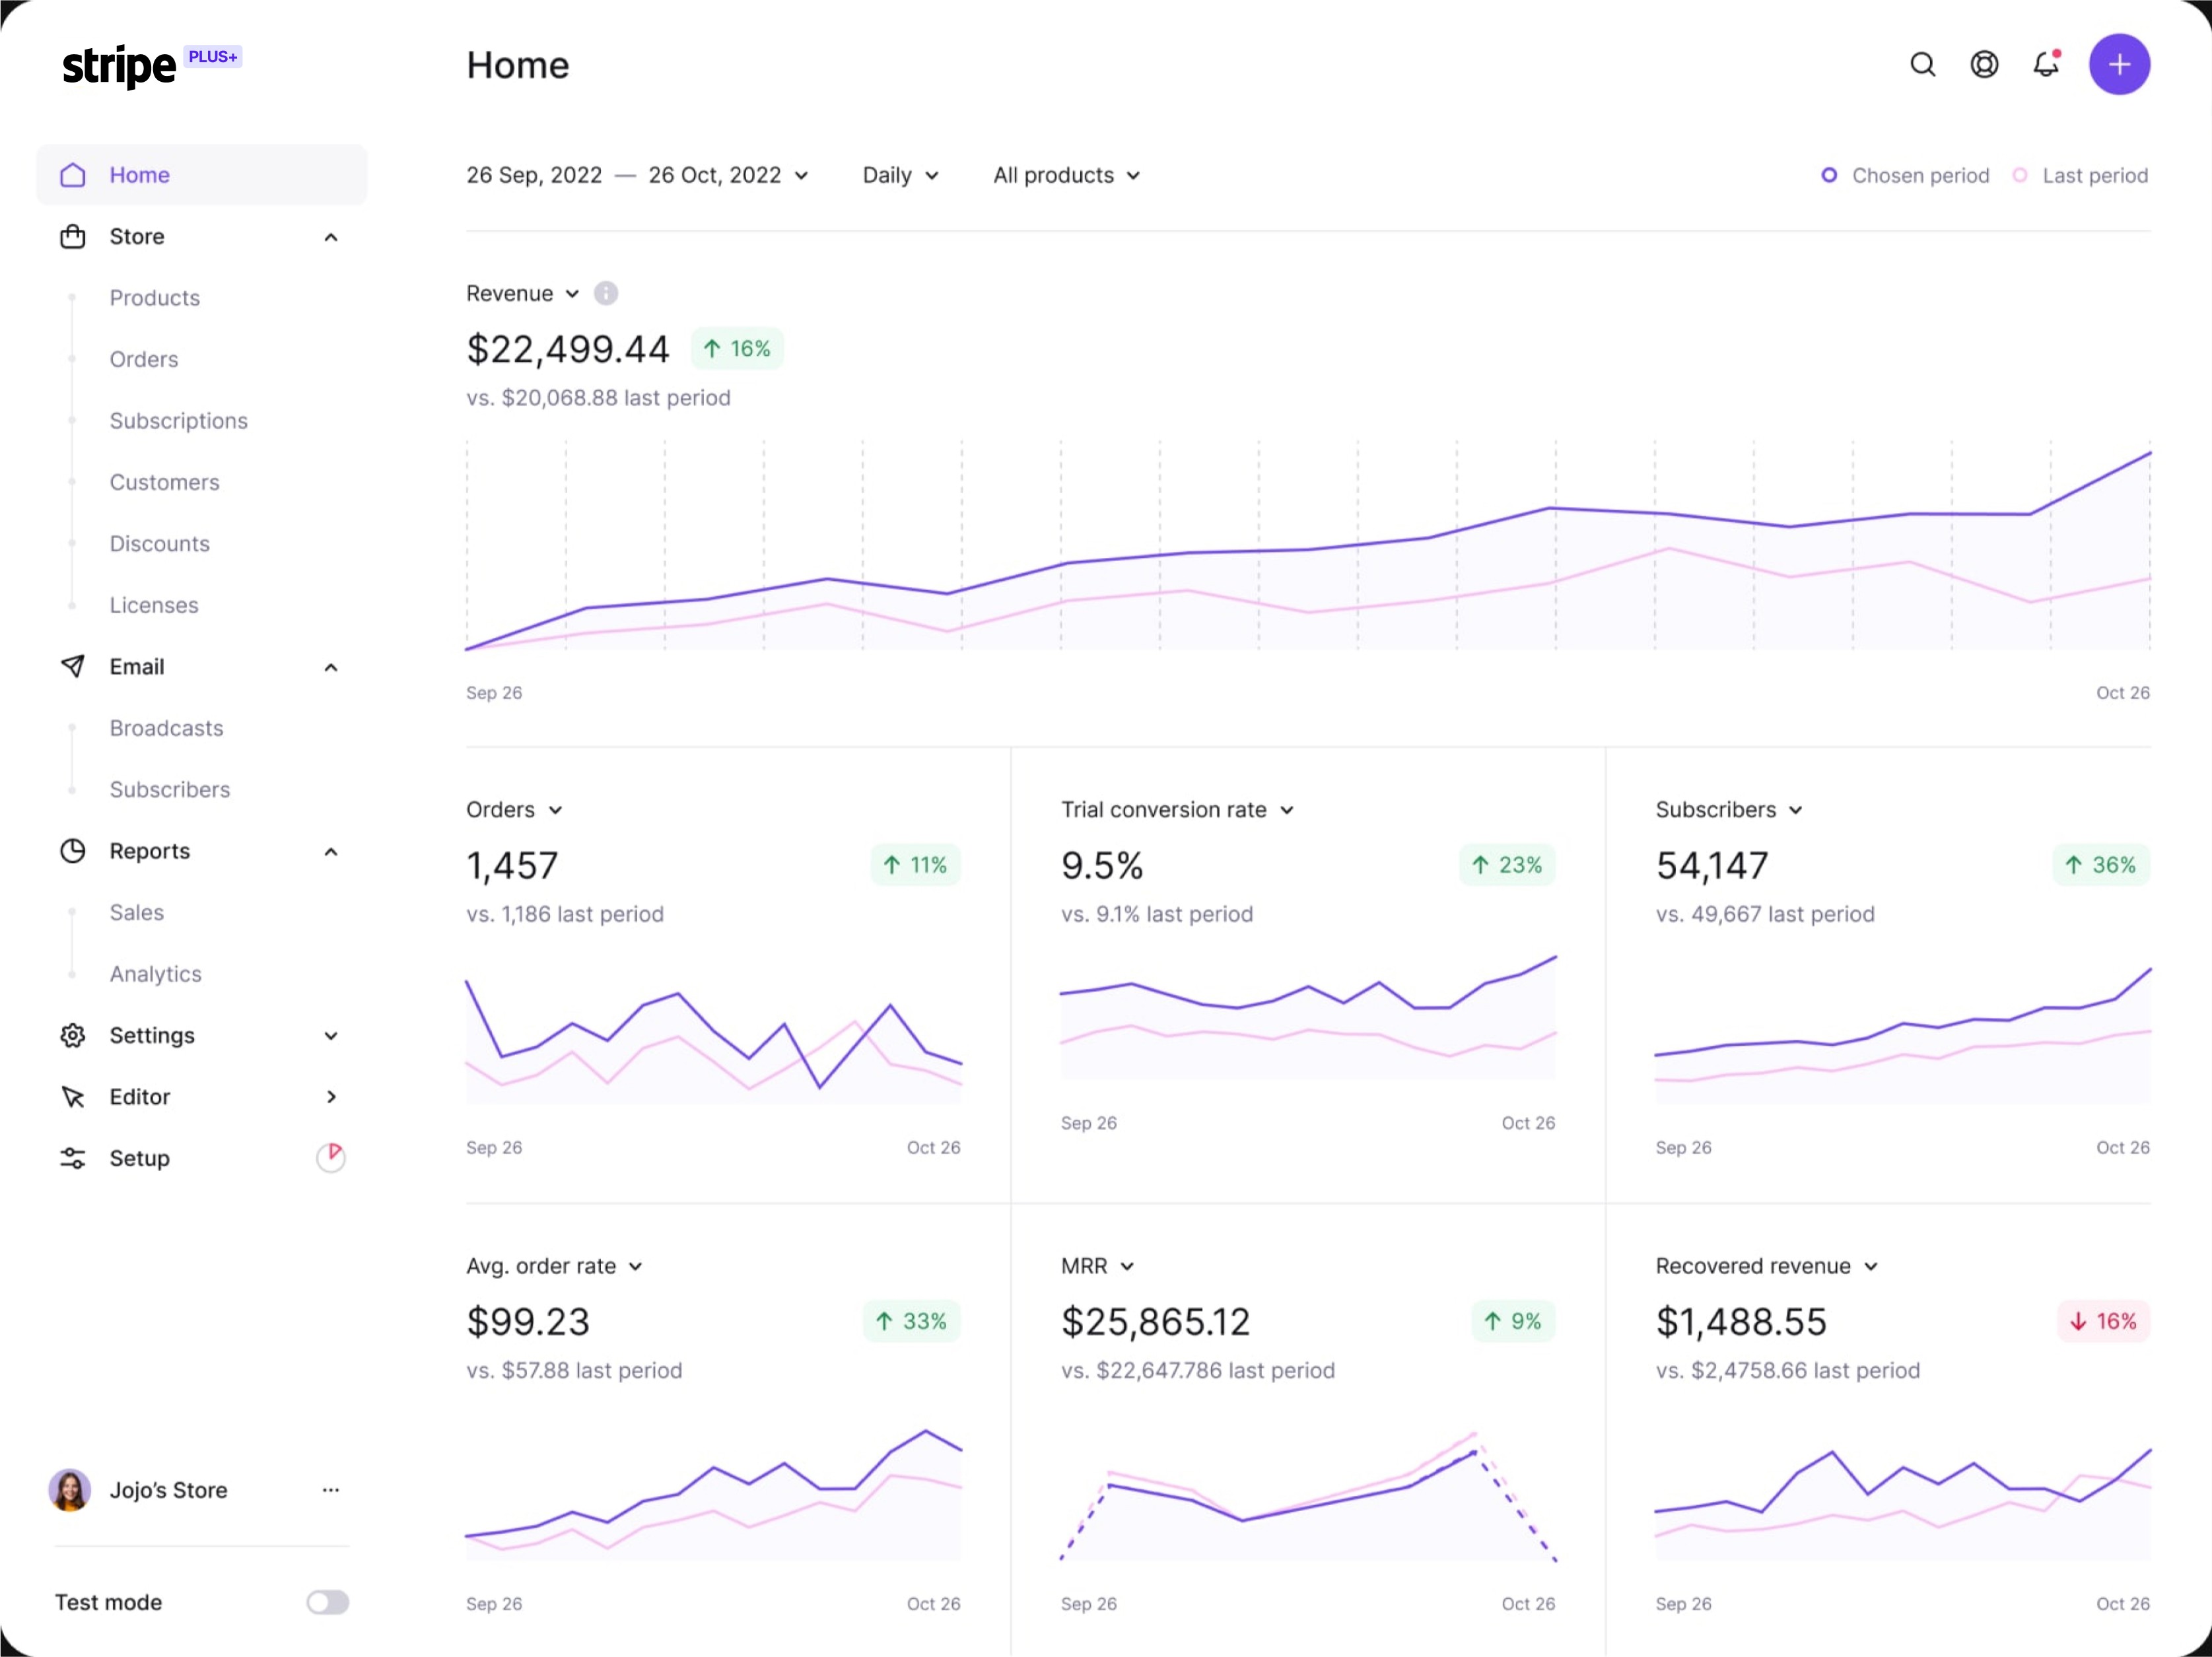Click the MRR 9% badge

click(x=1513, y=1321)
